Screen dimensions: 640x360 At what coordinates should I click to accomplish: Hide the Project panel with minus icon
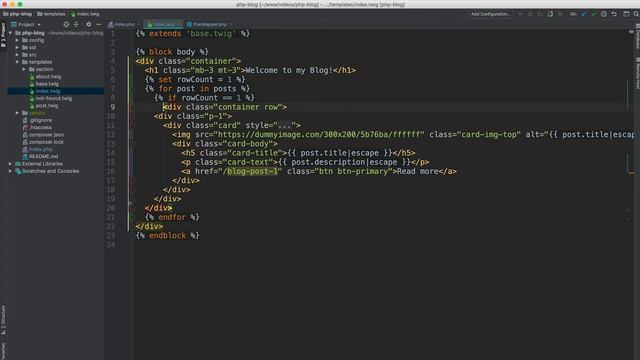(99, 24)
